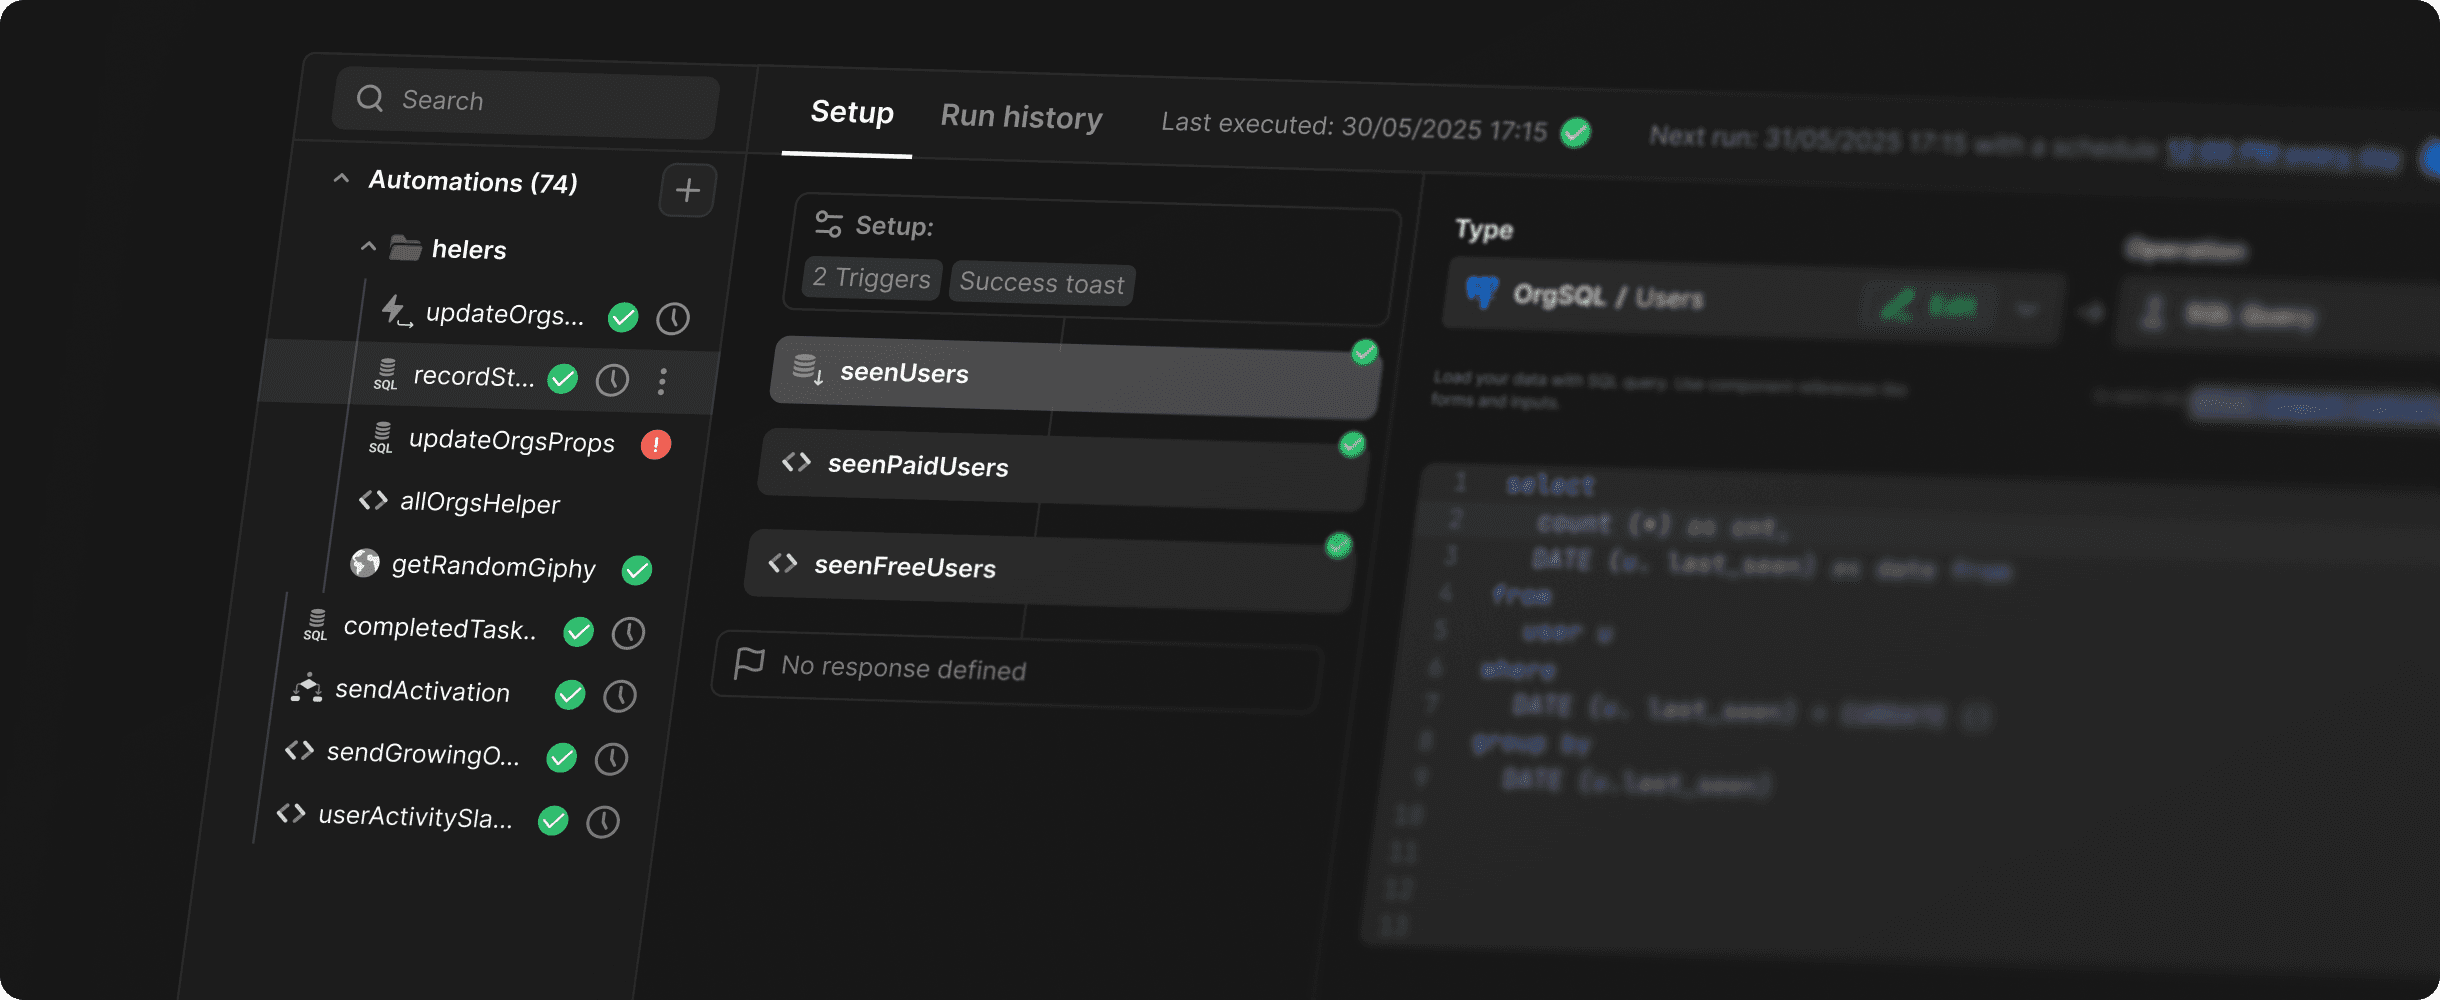Screen dimensions: 2440x1000
Task: Click the 2 Triggers tag
Action: tap(871, 277)
